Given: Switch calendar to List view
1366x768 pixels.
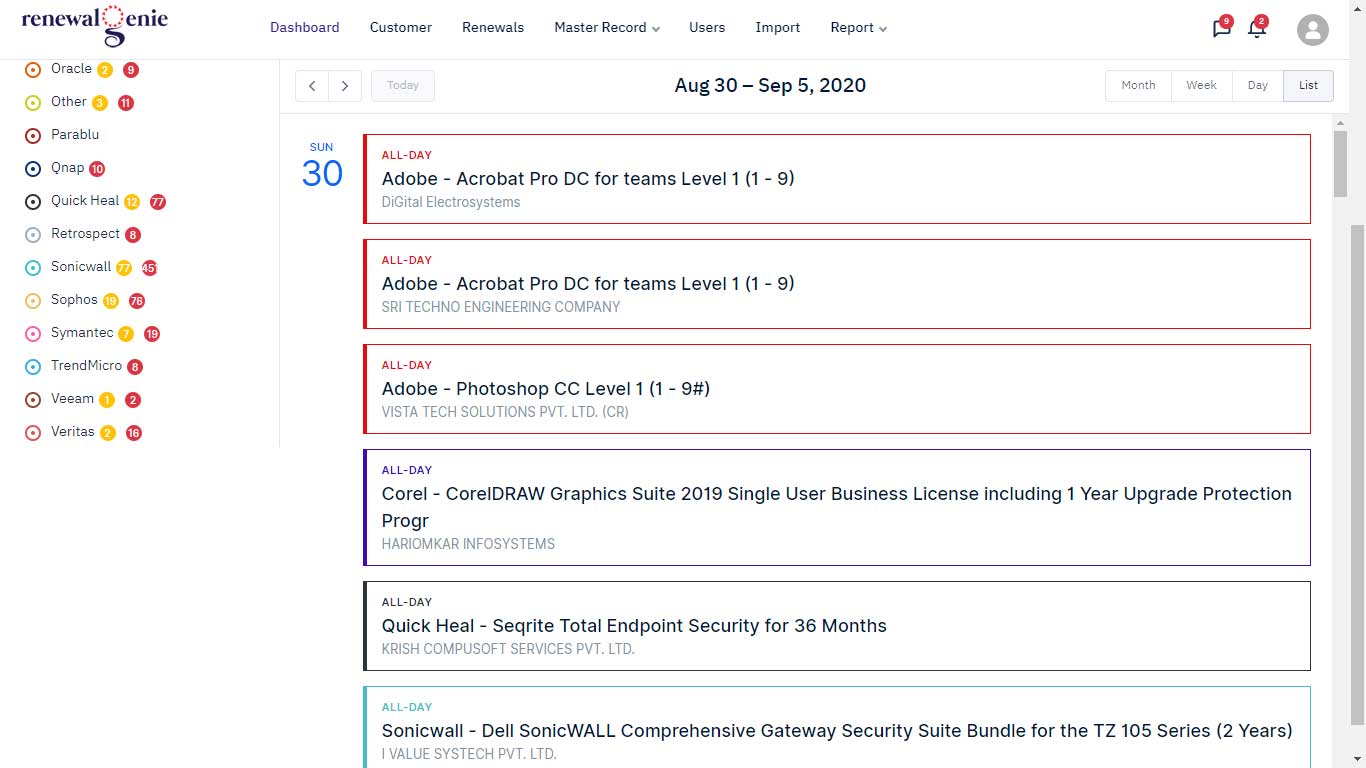Looking at the screenshot, I should pos(1308,86).
